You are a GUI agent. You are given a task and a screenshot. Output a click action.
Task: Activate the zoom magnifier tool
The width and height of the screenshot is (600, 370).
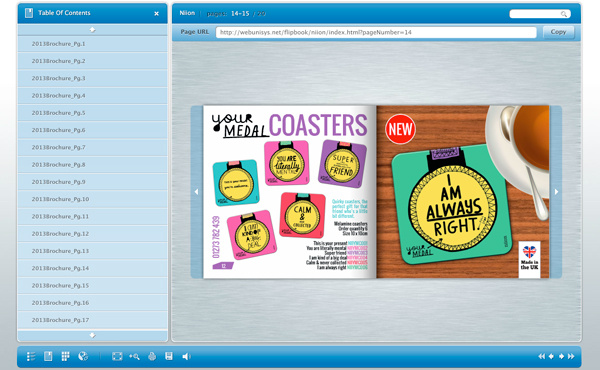coord(134,357)
